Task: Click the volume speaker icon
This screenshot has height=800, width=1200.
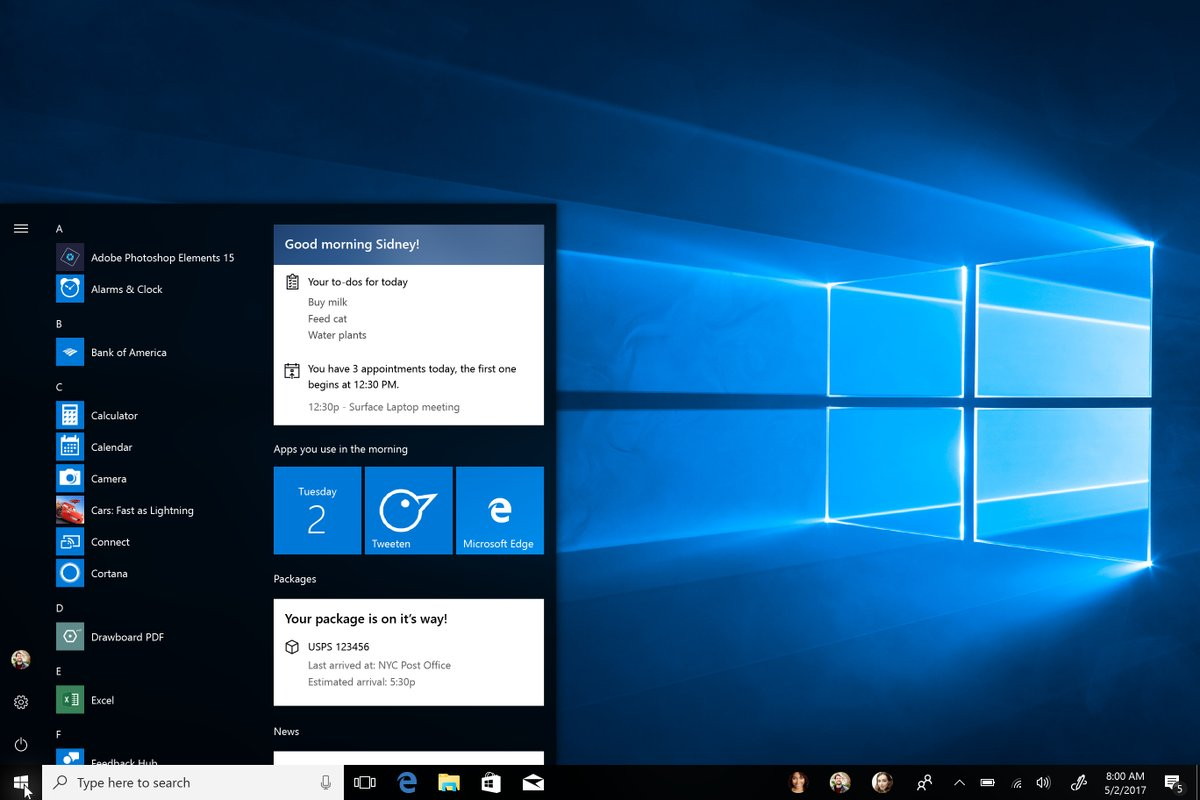Action: click(x=1044, y=782)
